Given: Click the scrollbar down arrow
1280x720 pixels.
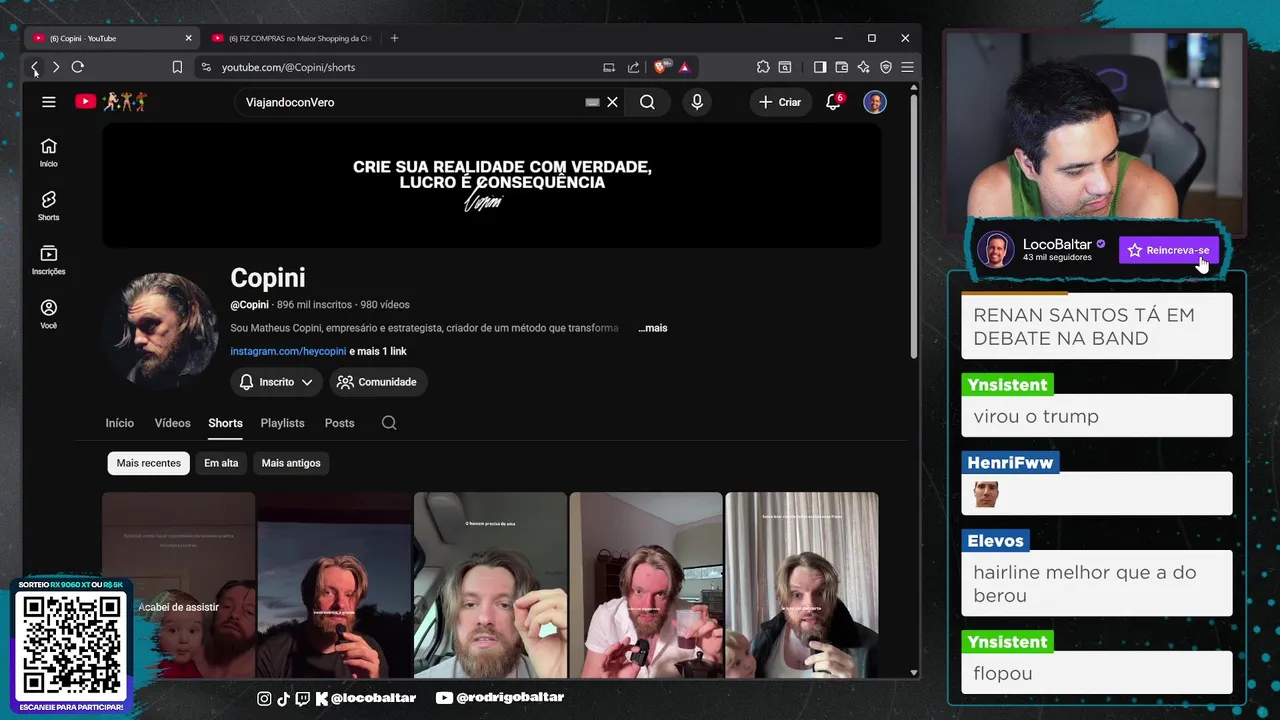Looking at the screenshot, I should (x=914, y=672).
